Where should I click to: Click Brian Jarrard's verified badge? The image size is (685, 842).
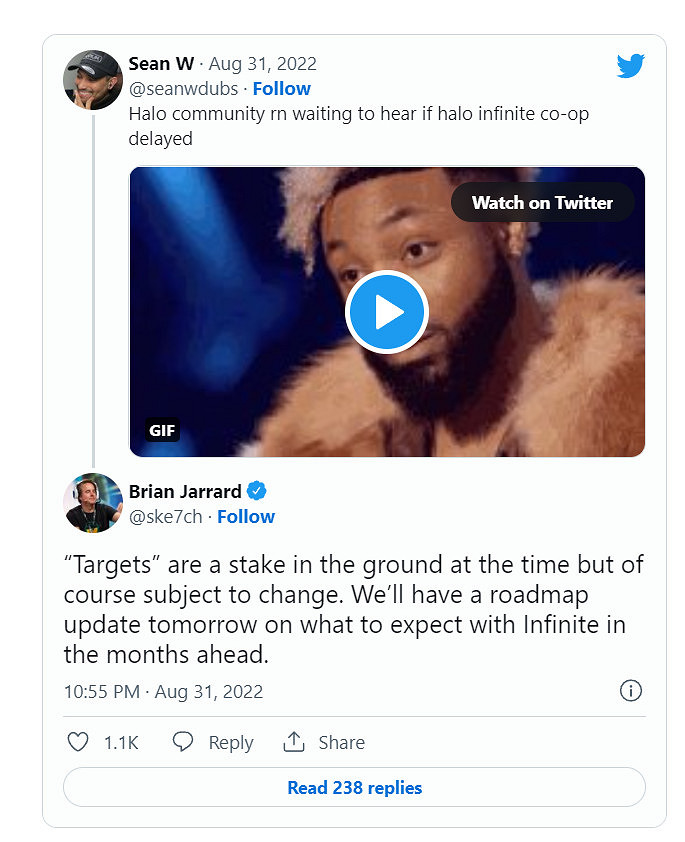257,491
